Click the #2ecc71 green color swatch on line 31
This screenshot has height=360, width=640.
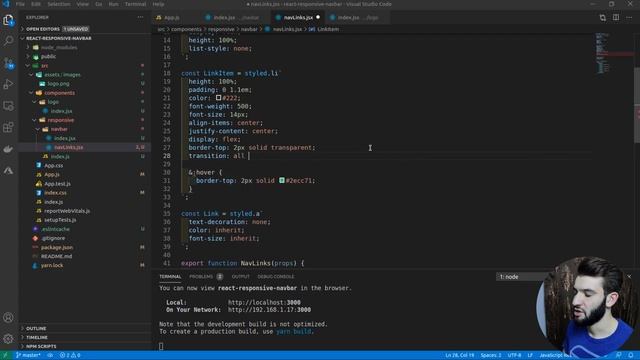(x=282, y=180)
